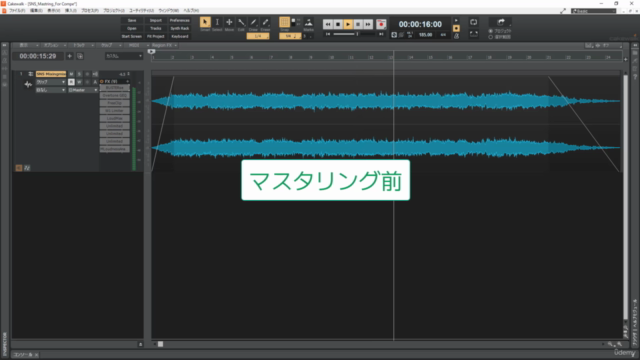Toggle the R automation read button
The width and height of the screenshot is (640, 360).
tap(71, 82)
